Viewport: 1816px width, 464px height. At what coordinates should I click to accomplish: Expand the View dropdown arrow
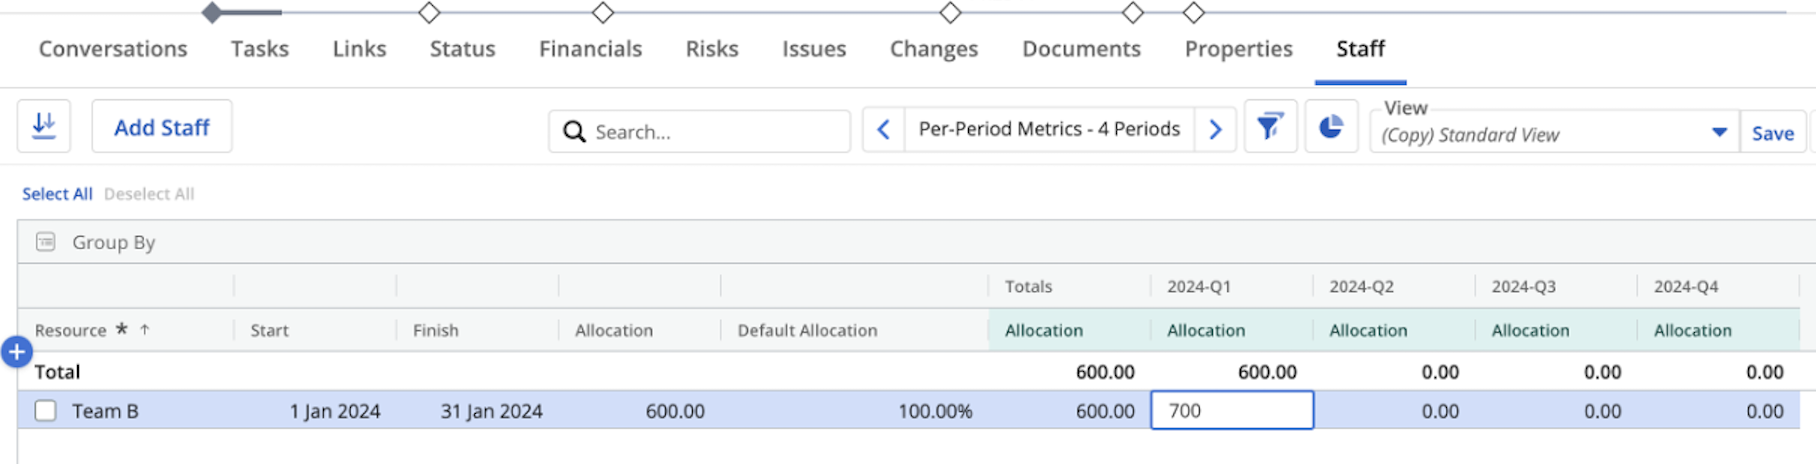click(1719, 132)
